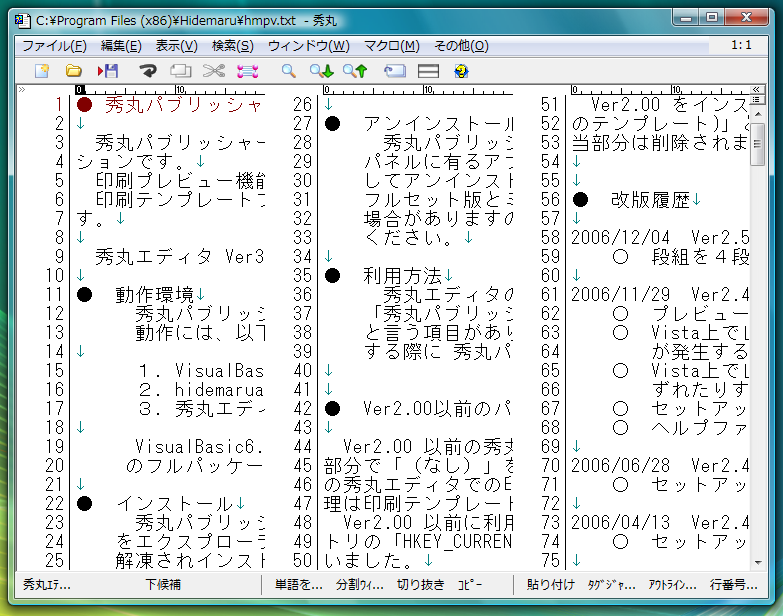Click the VisualBasic6. text on line 19
This screenshot has width=783, height=616.
coord(199,446)
